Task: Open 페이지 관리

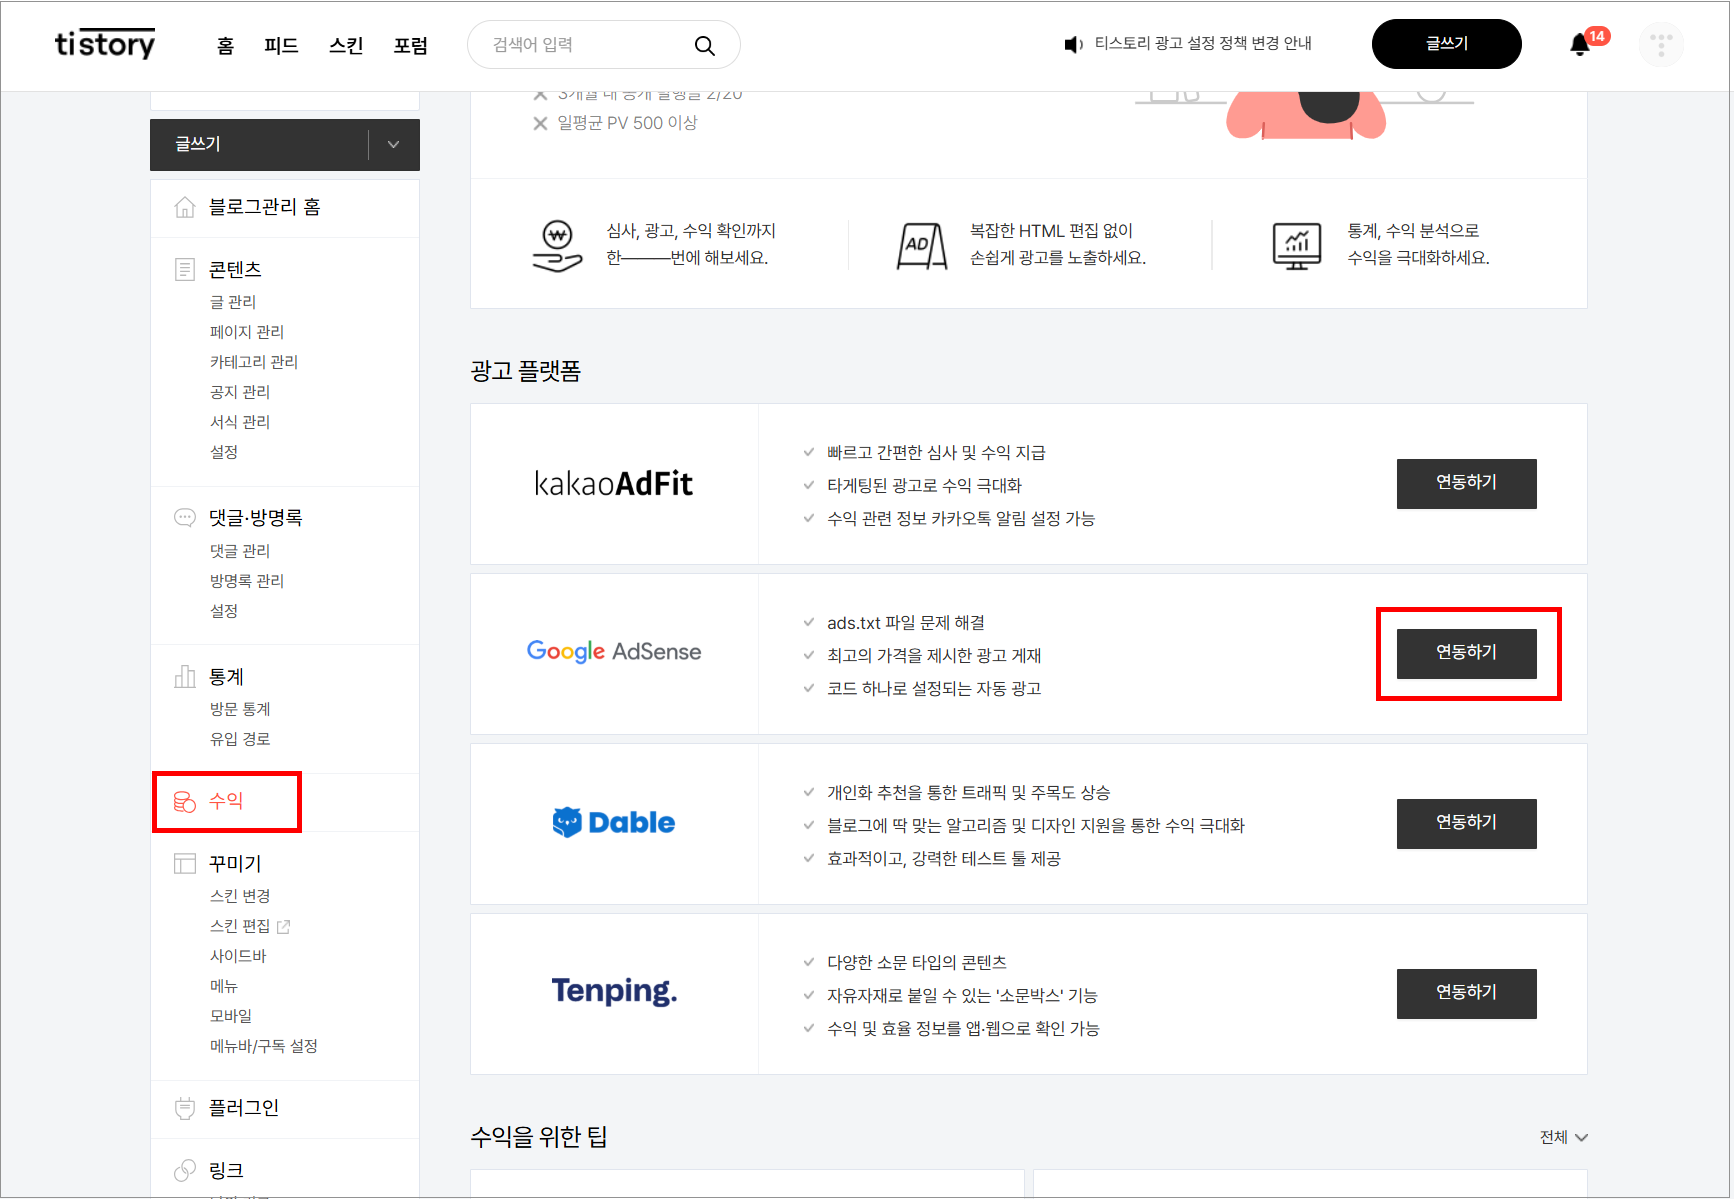Action: 247,332
